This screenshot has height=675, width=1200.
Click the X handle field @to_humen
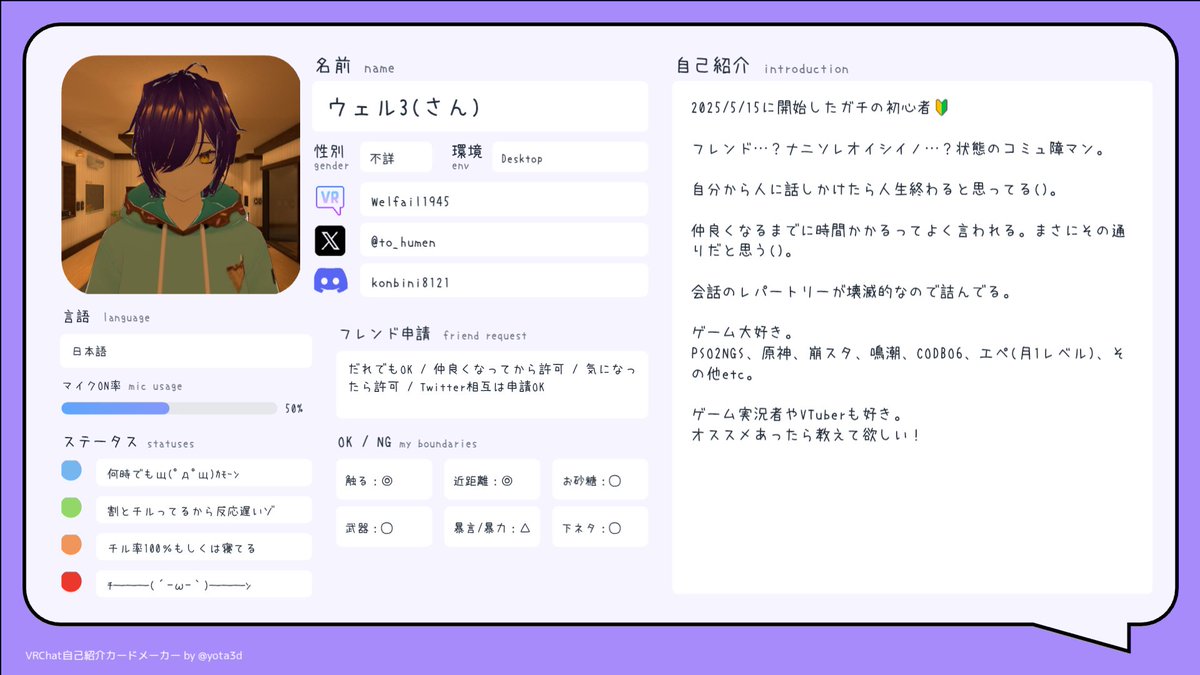coord(504,241)
